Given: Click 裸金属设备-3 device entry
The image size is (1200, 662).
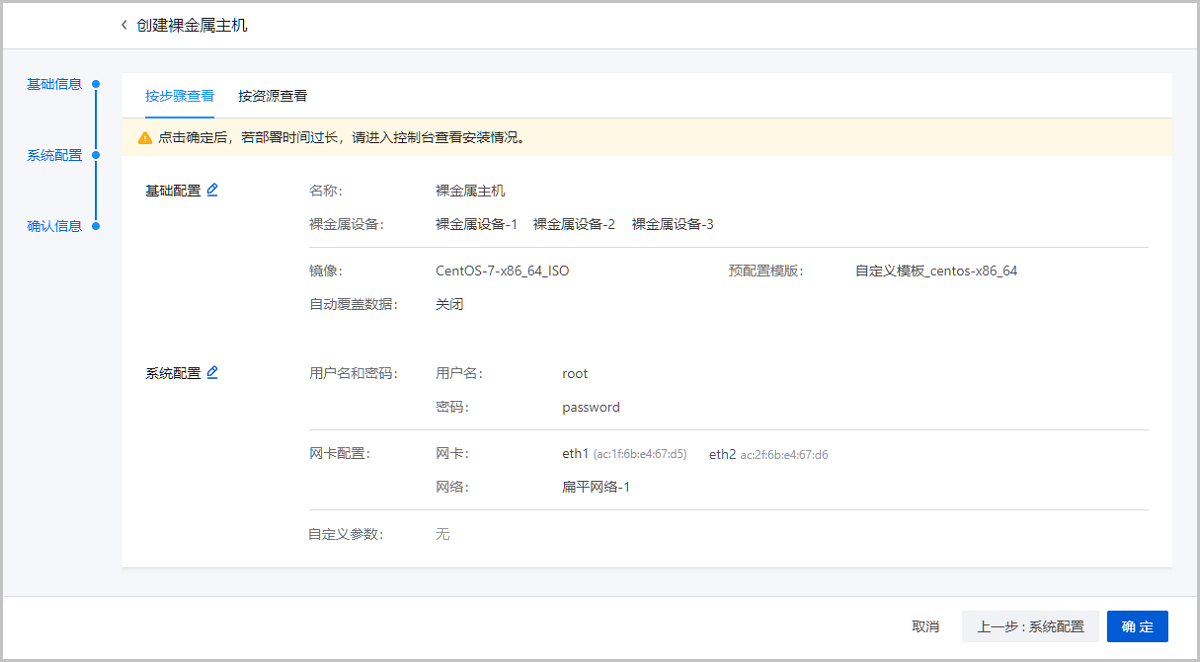Looking at the screenshot, I should (672, 224).
